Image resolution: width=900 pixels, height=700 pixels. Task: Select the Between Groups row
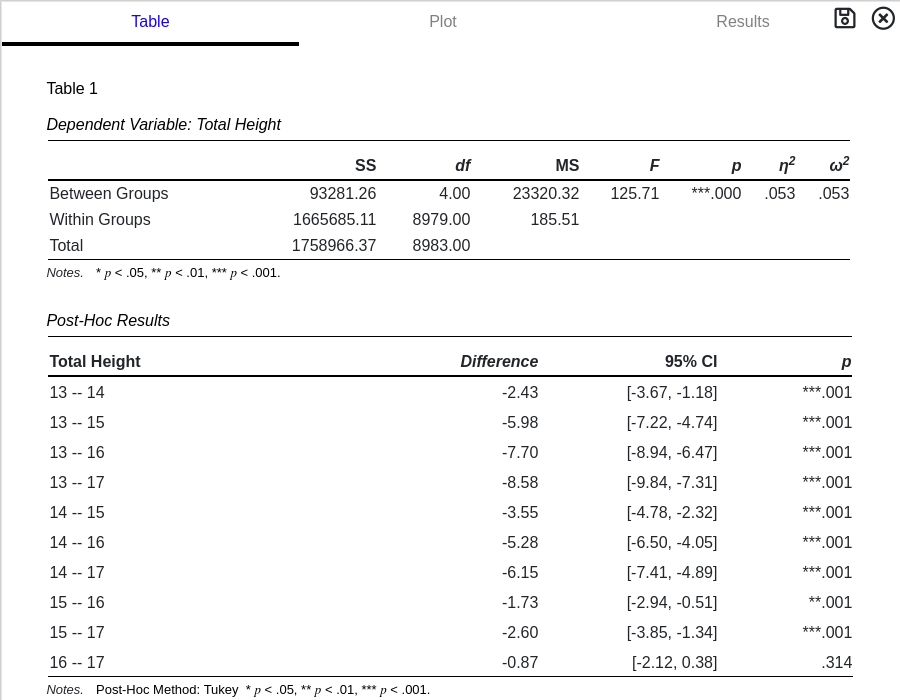point(109,193)
